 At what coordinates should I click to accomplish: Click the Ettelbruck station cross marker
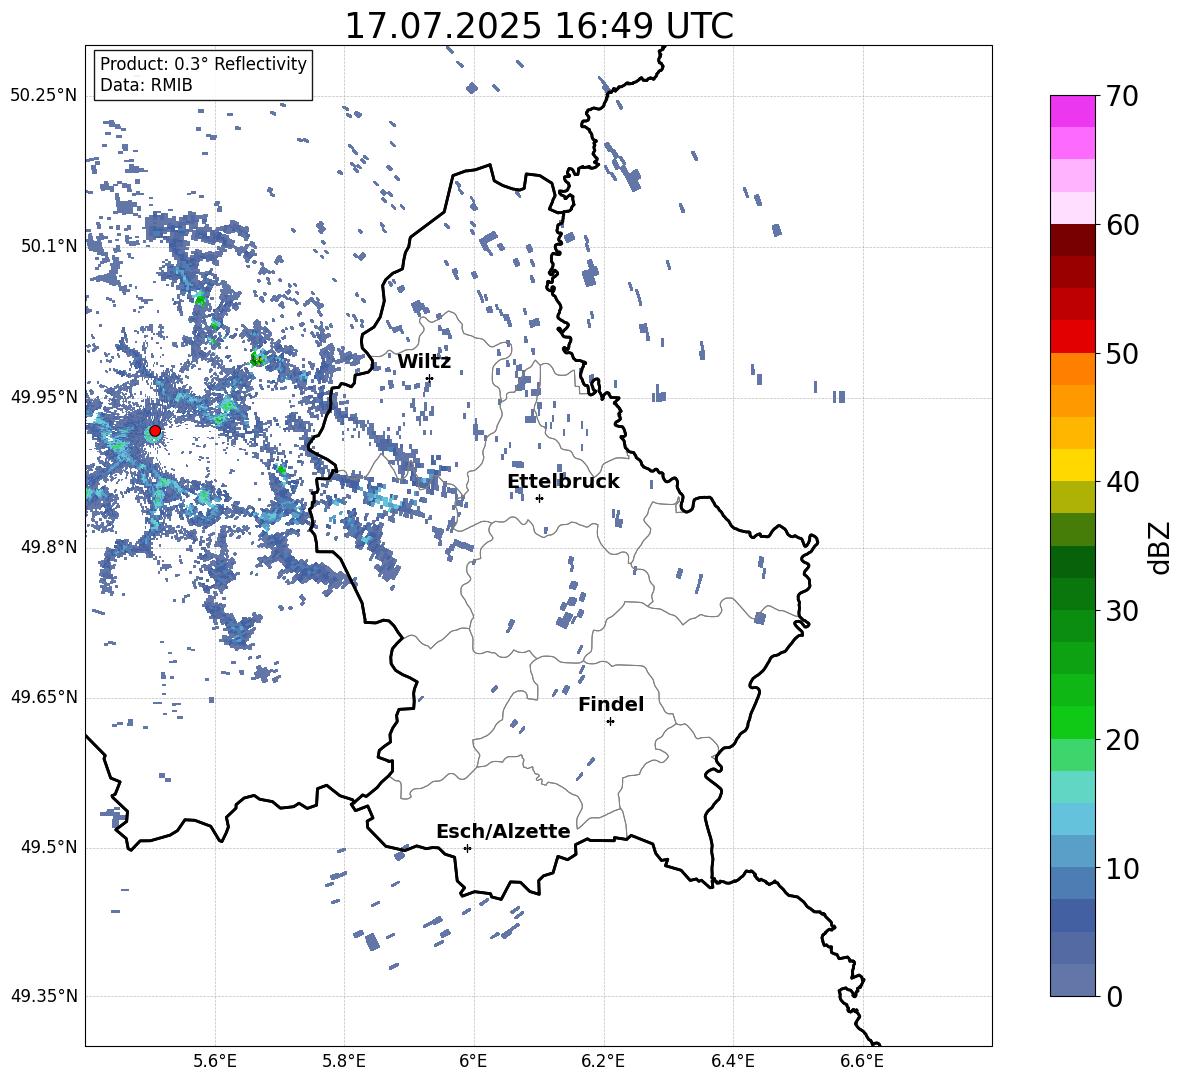pos(539,498)
